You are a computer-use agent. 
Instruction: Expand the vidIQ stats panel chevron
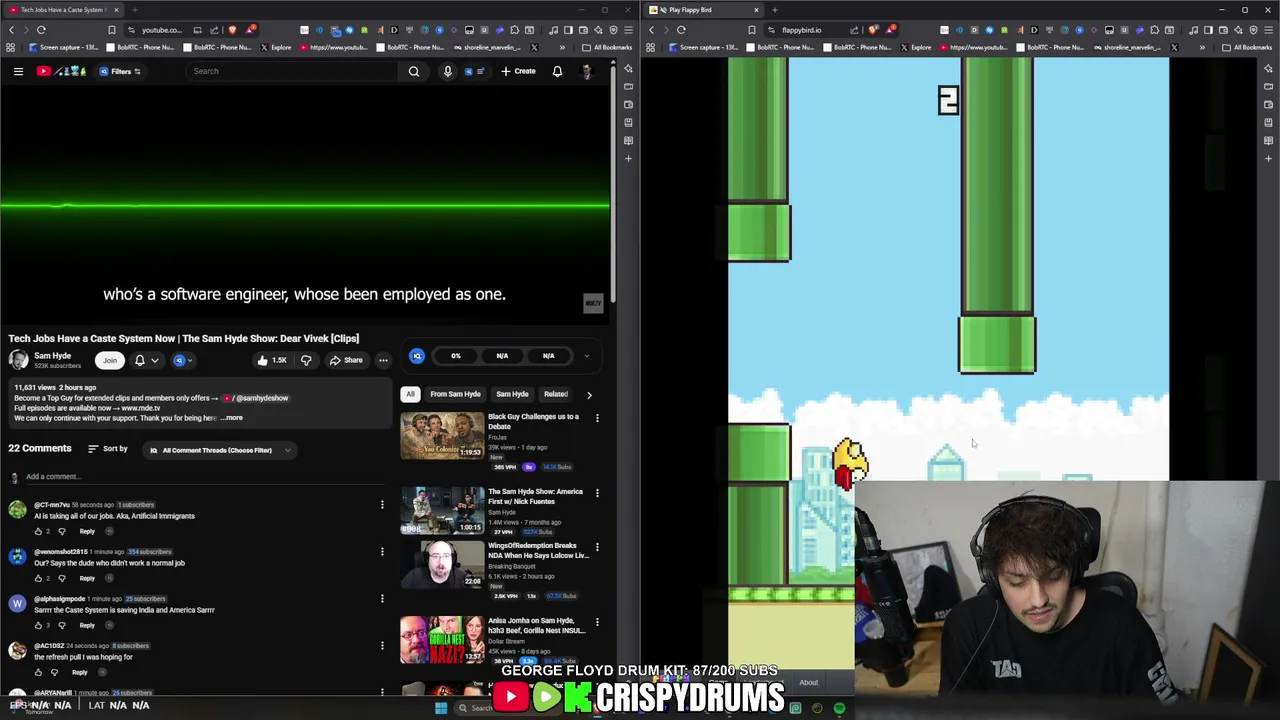pos(587,355)
